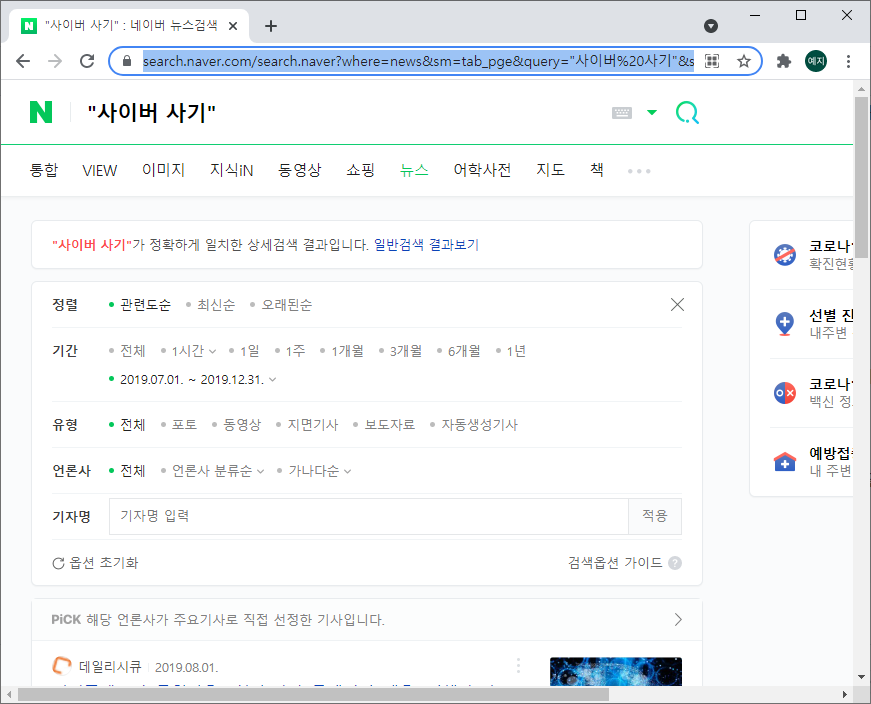Click the 예방접종 hospital icon

coord(785,462)
